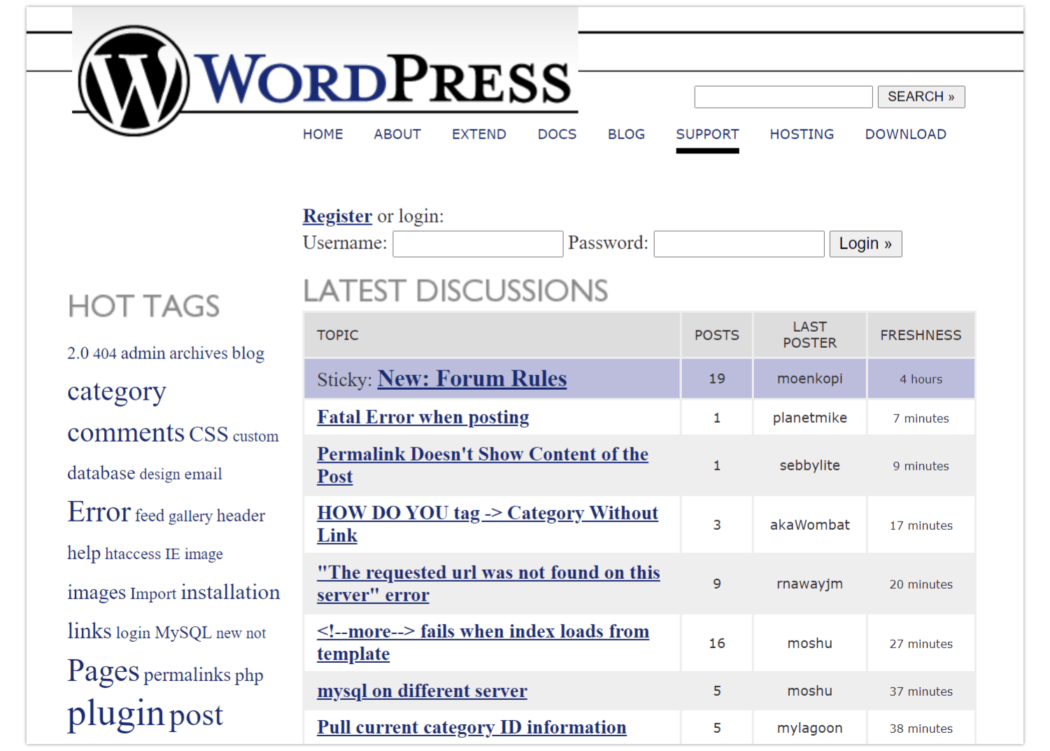Focus the search text field

(x=783, y=97)
